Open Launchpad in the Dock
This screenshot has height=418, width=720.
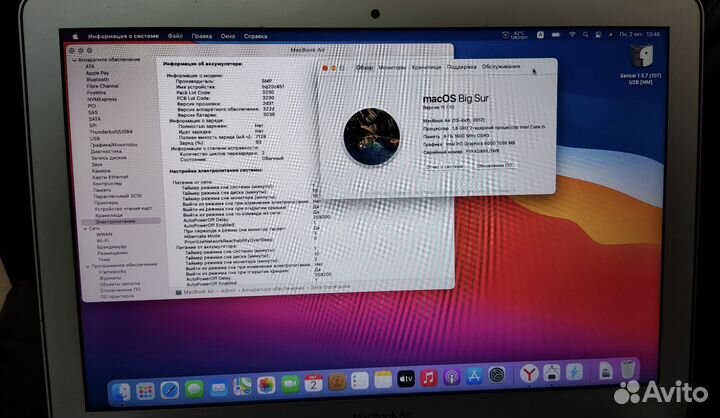click(146, 392)
